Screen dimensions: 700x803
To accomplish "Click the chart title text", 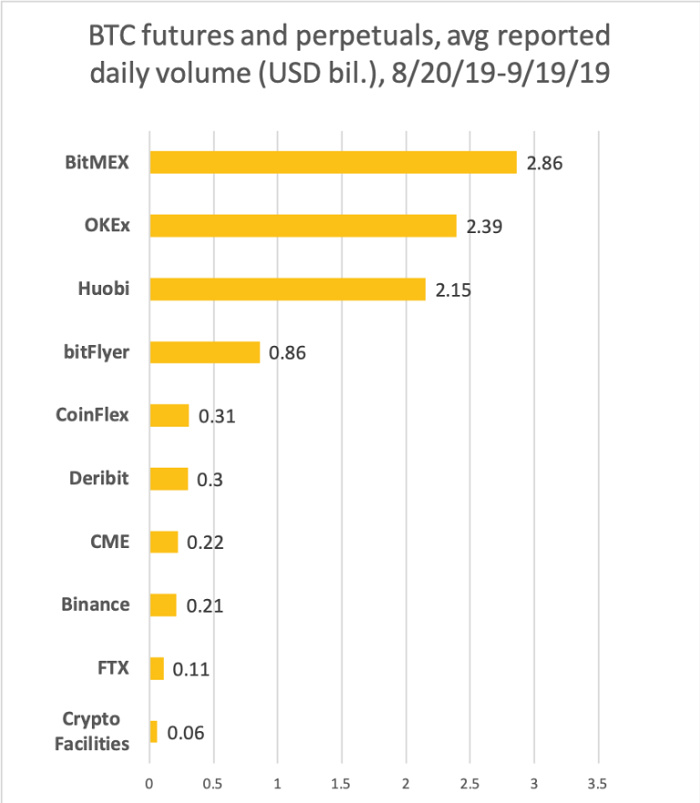I will tap(350, 54).
